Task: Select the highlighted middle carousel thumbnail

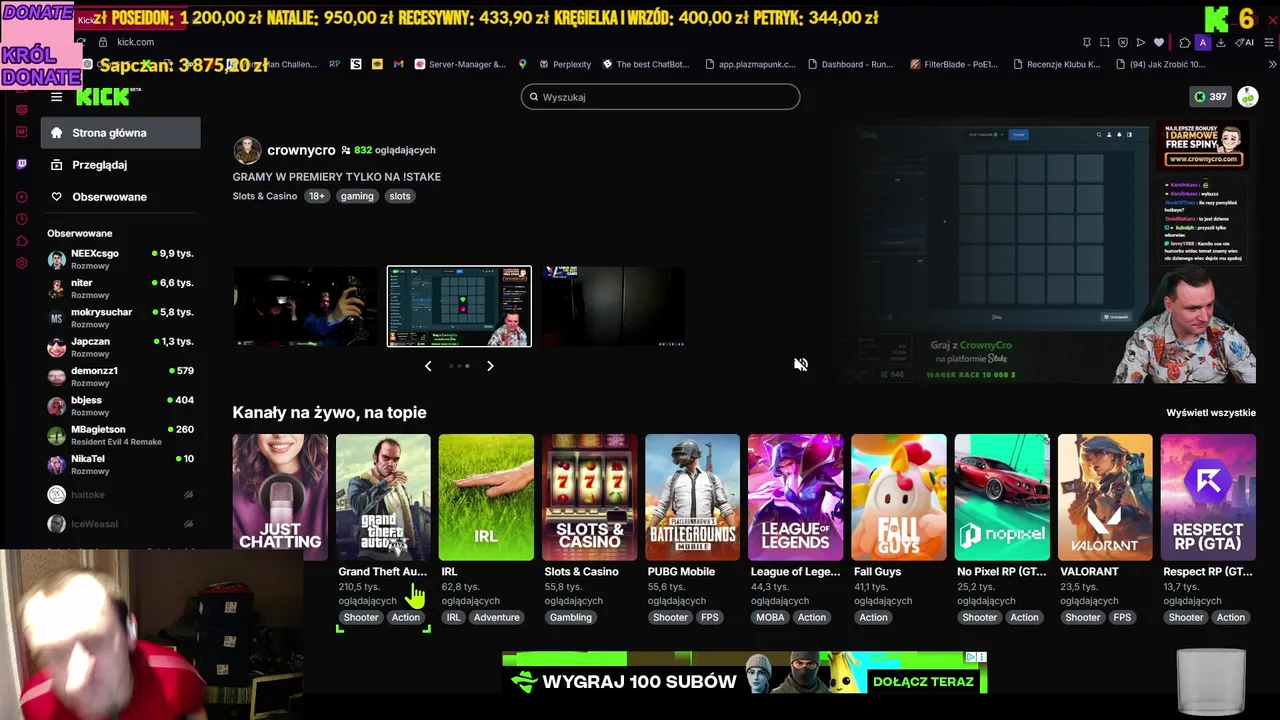Action: [x=459, y=306]
